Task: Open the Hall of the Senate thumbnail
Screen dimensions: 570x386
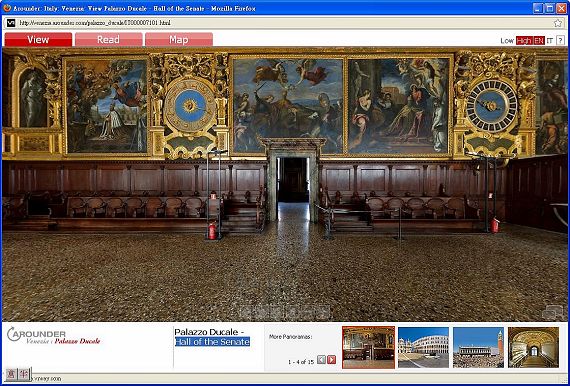Action: tap(368, 347)
